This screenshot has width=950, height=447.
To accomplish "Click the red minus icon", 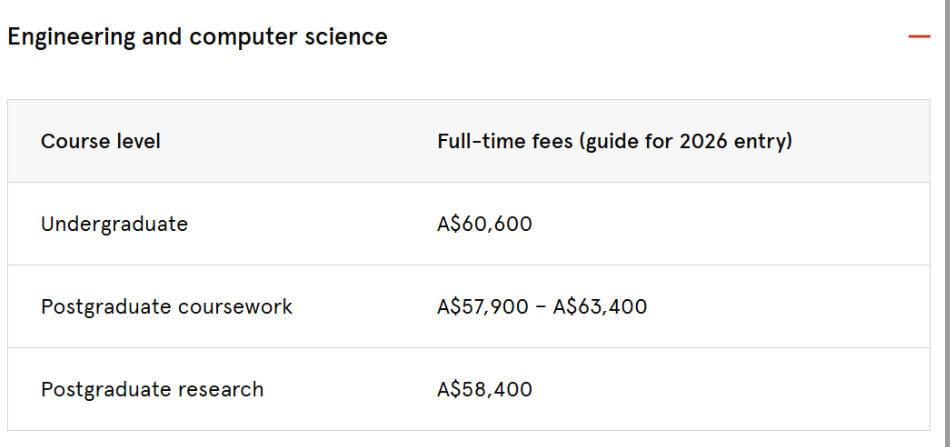I will [919, 38].
